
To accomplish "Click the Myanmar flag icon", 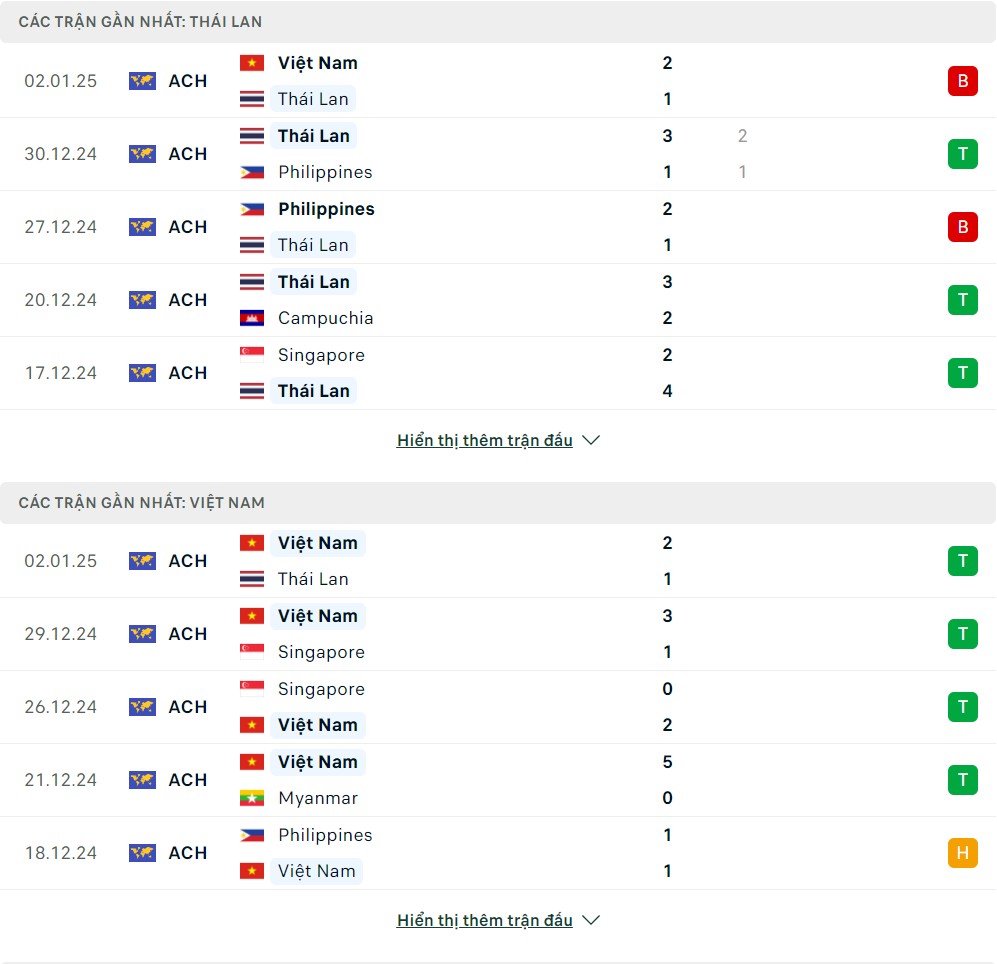I will 252,798.
